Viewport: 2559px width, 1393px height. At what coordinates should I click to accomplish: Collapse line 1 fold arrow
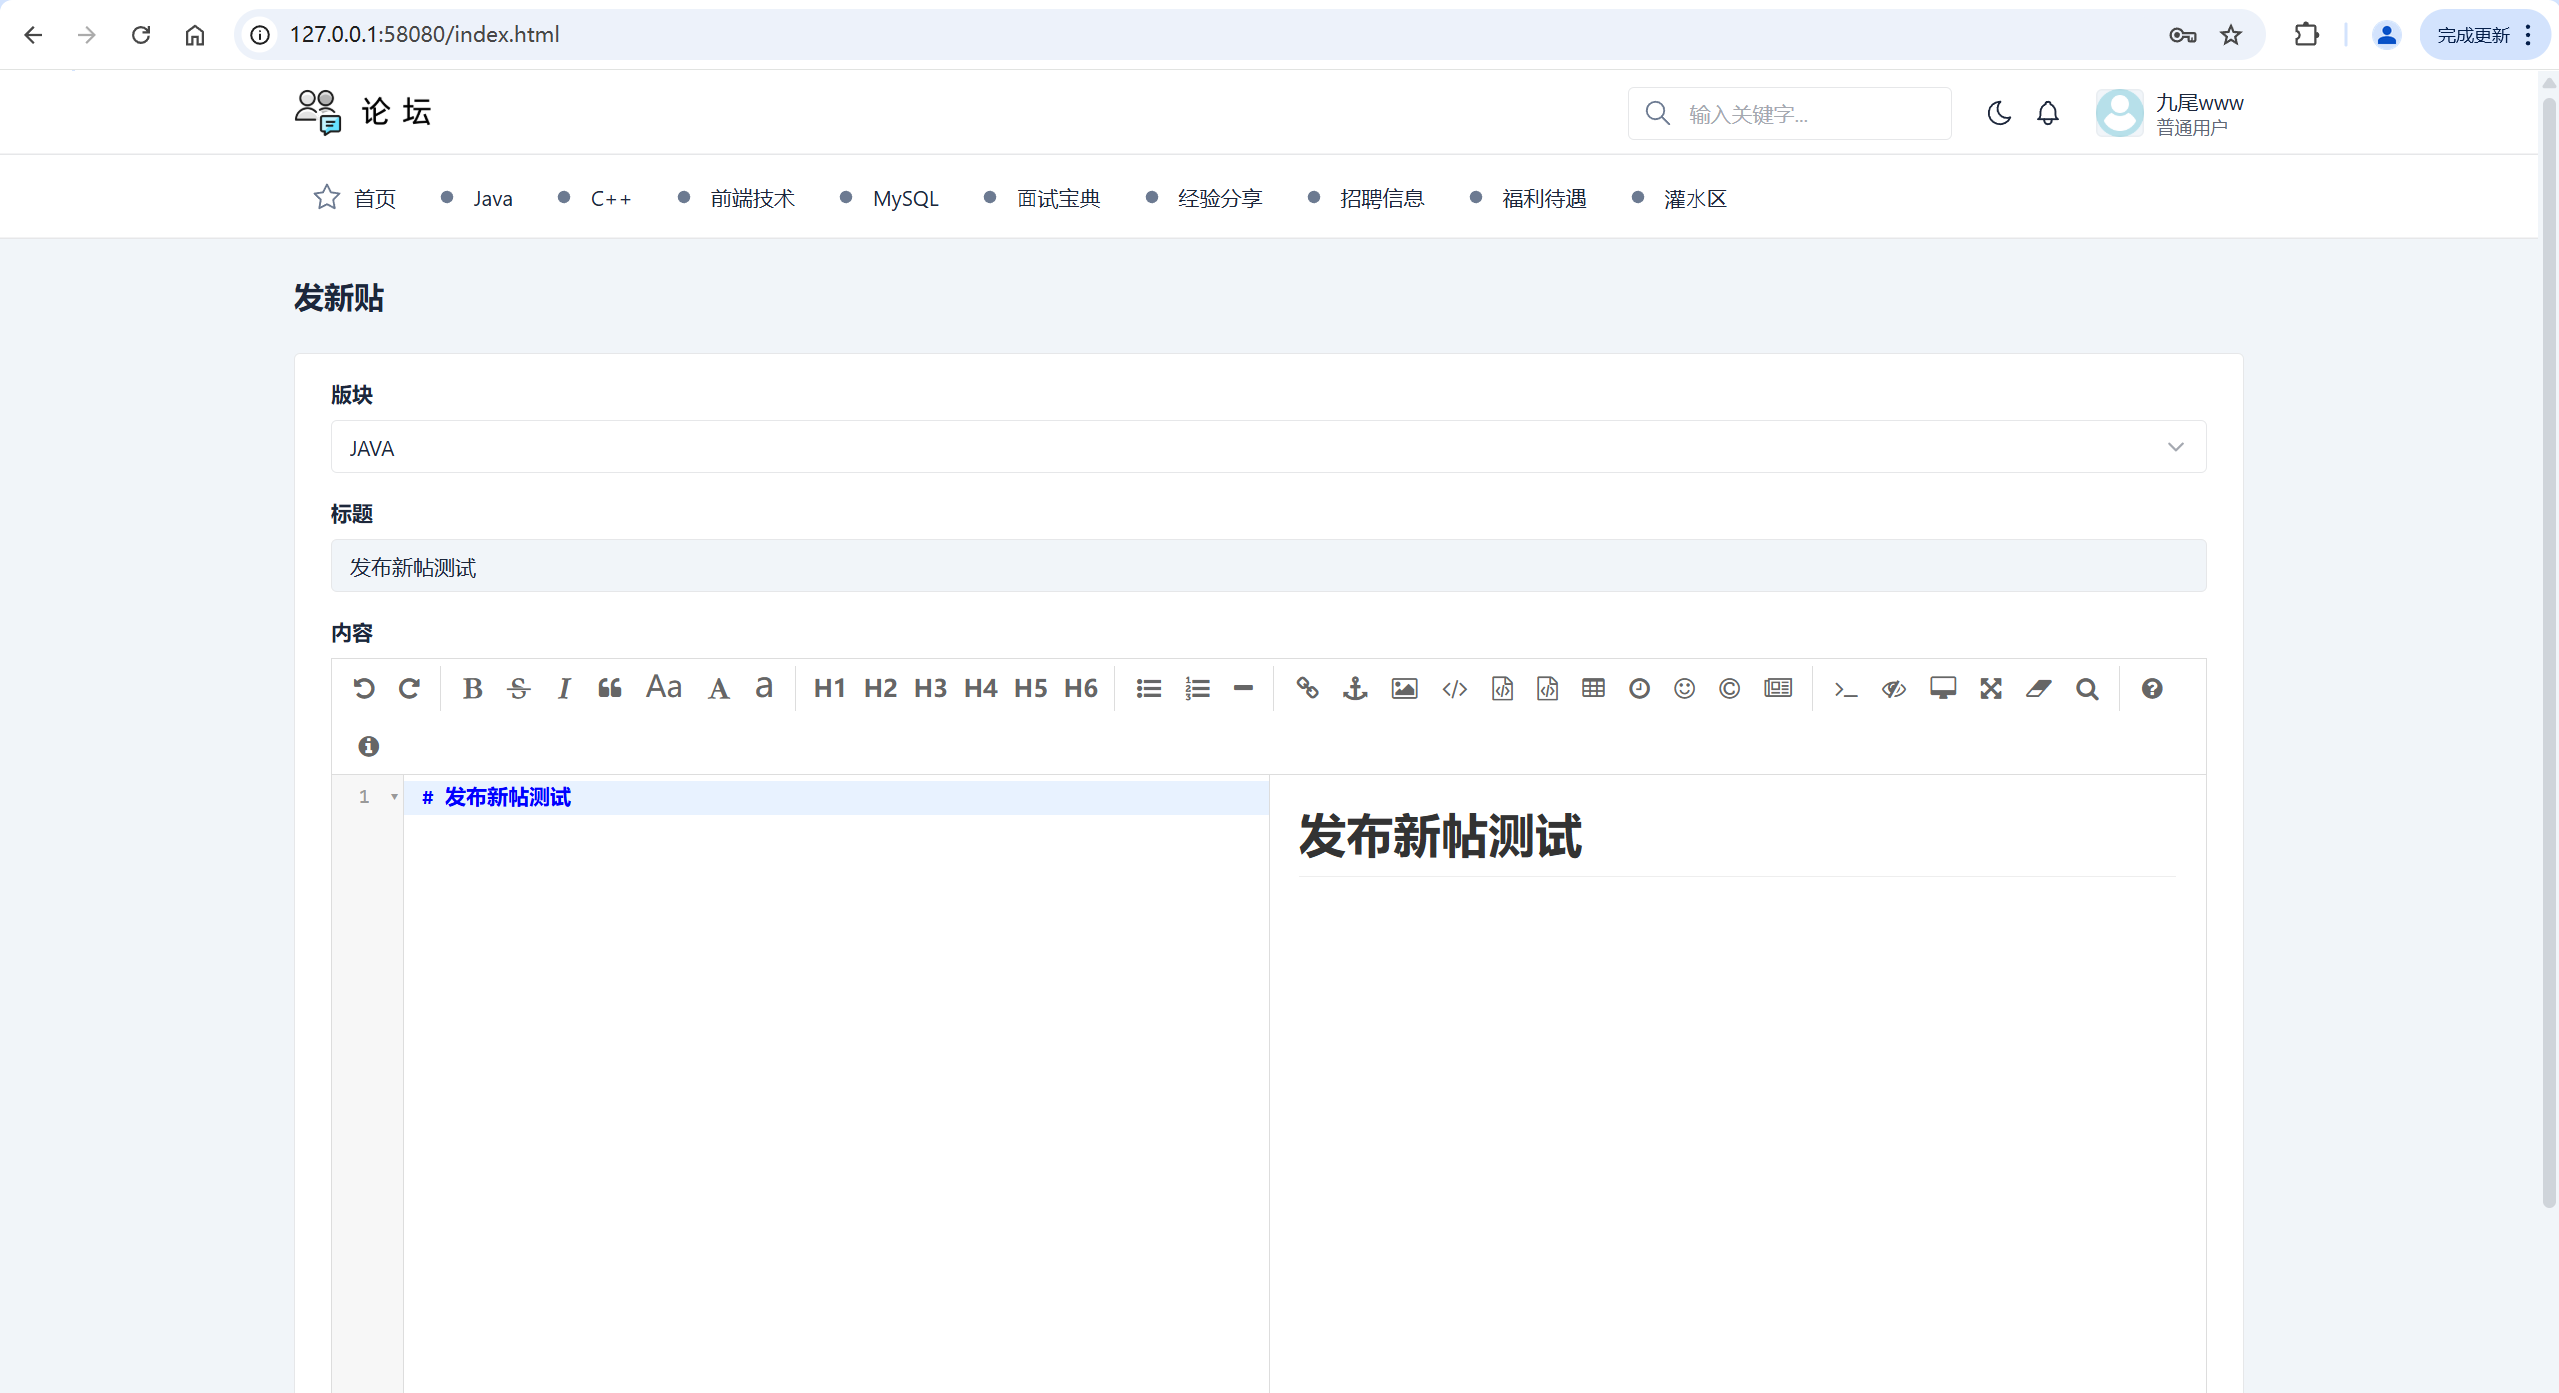click(394, 797)
